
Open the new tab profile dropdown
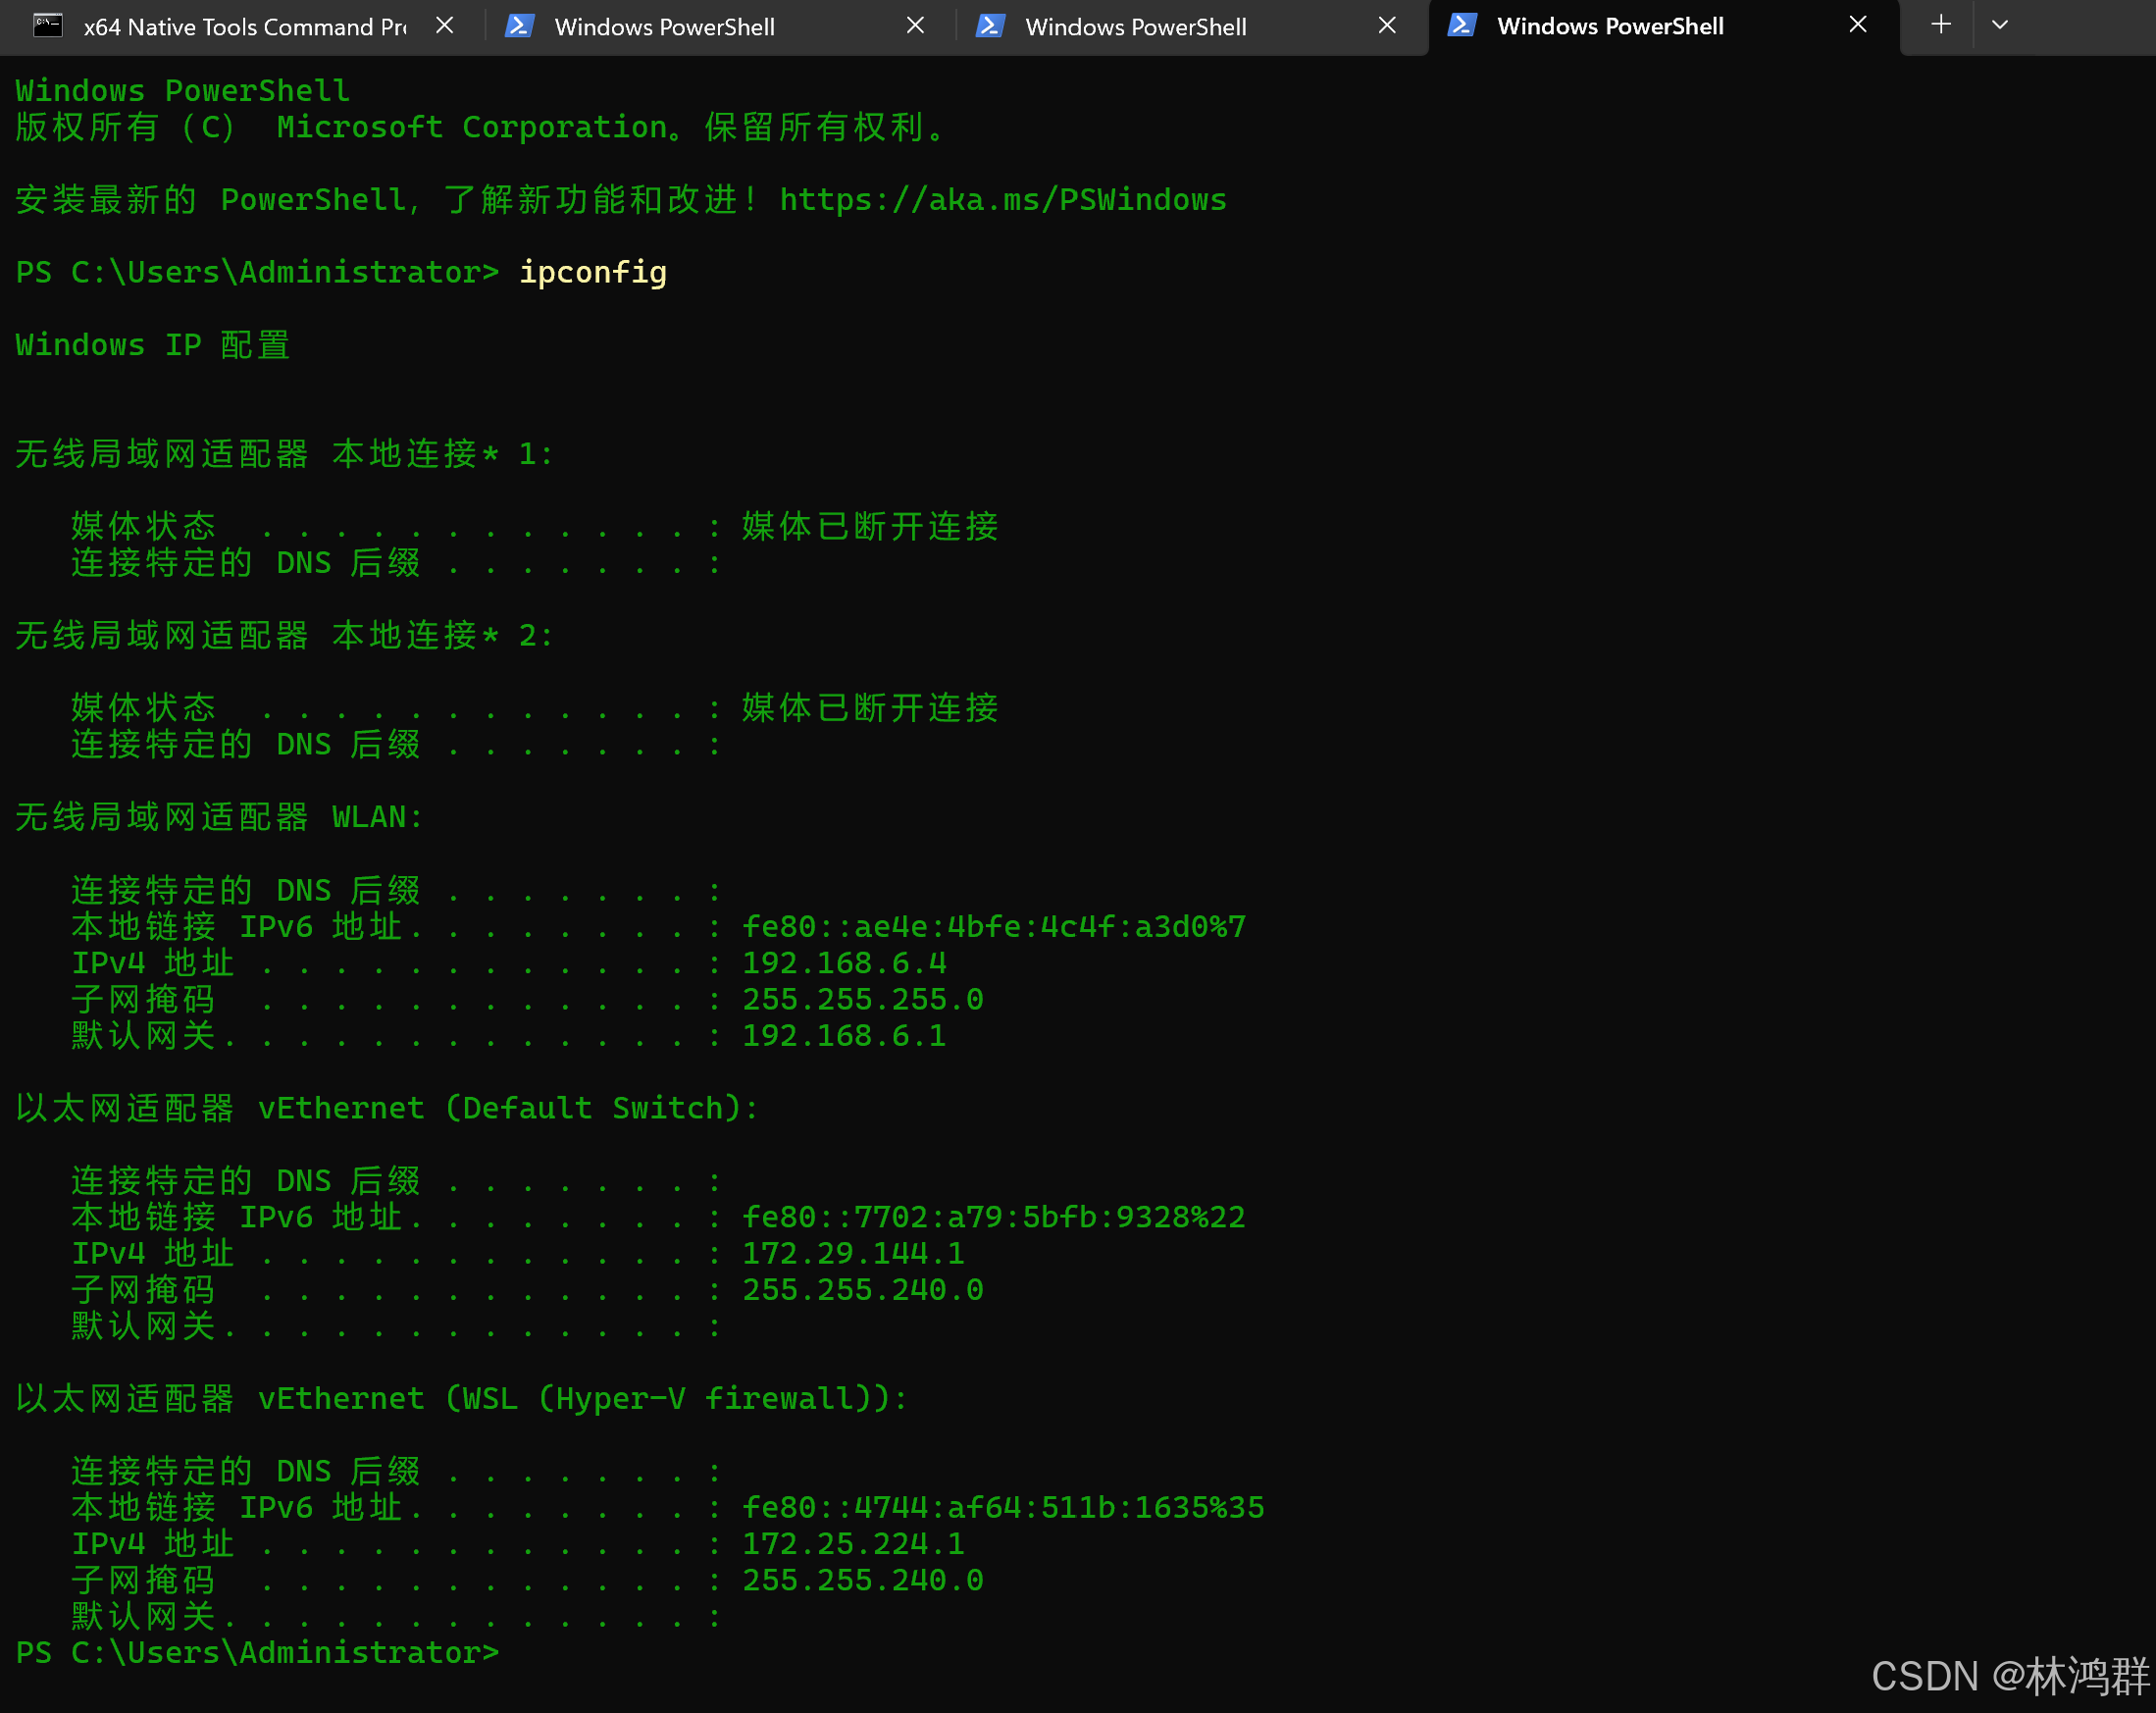tap(2000, 25)
